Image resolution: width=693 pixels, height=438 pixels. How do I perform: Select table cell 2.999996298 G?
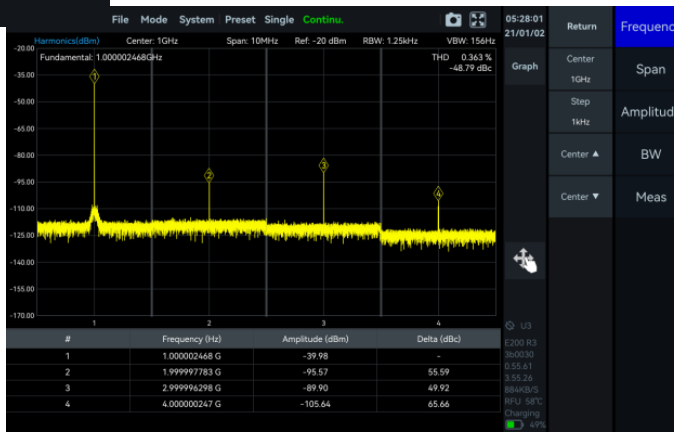tap(191, 388)
